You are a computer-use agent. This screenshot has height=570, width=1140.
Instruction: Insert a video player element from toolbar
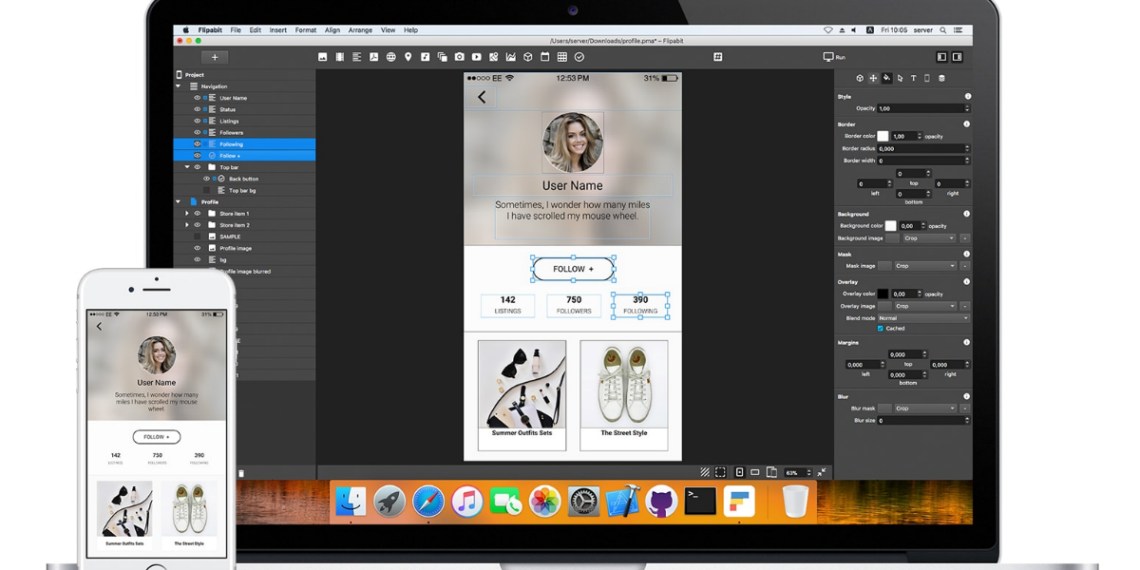click(x=476, y=57)
